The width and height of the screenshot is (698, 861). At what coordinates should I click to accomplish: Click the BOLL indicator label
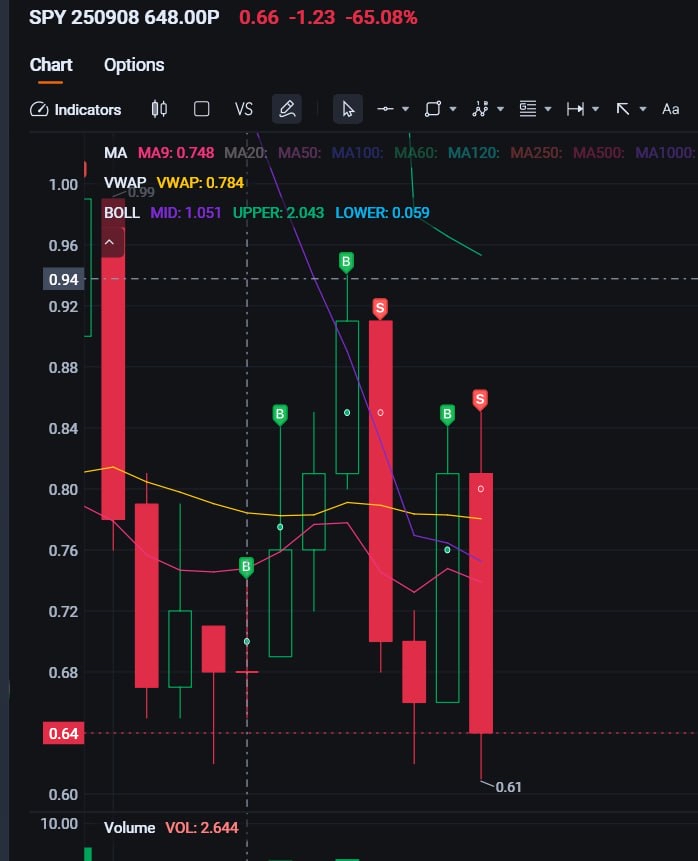tap(122, 213)
